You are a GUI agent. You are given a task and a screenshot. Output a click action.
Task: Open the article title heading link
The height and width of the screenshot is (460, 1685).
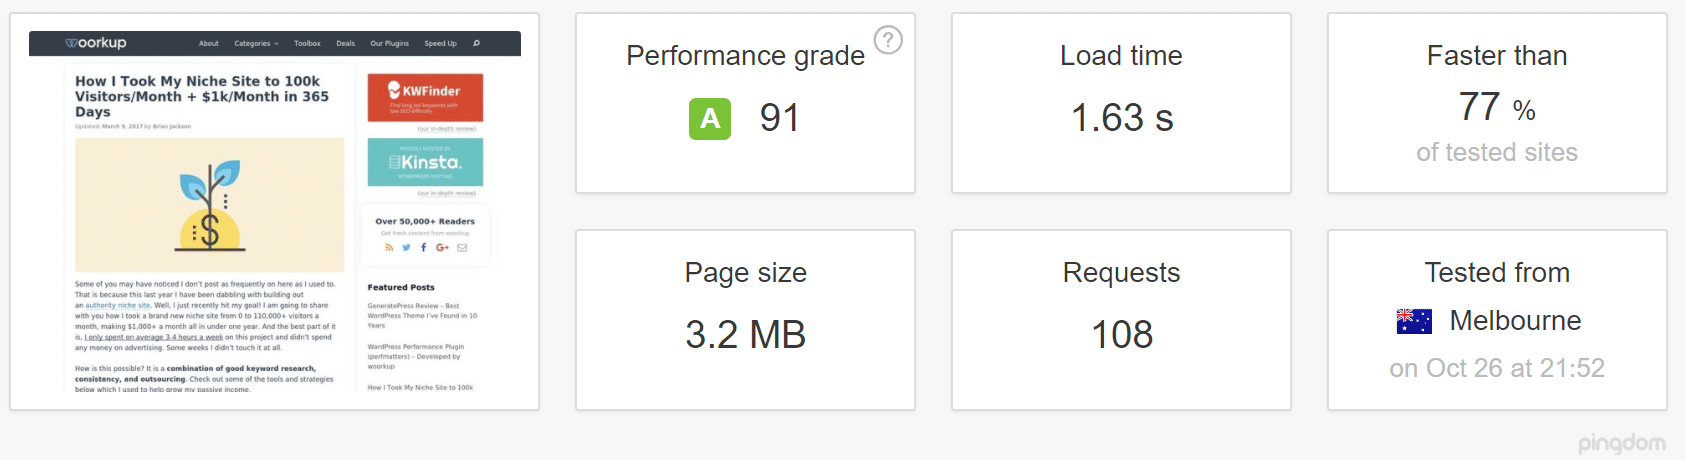202,96
